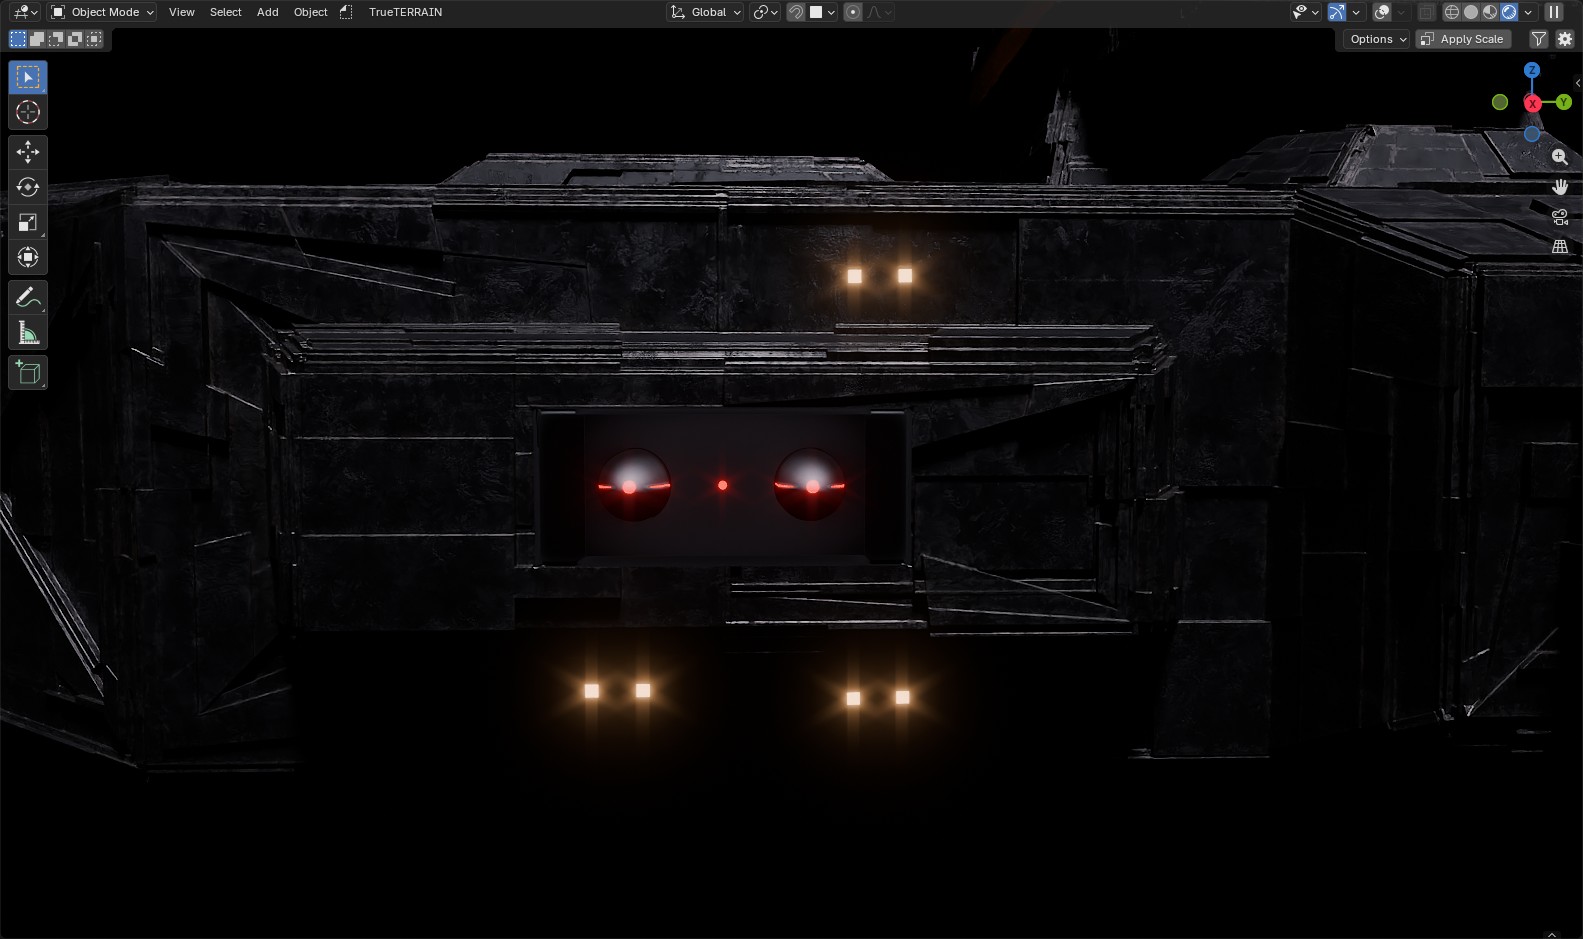Open the editor type dropdown

tap(24, 12)
